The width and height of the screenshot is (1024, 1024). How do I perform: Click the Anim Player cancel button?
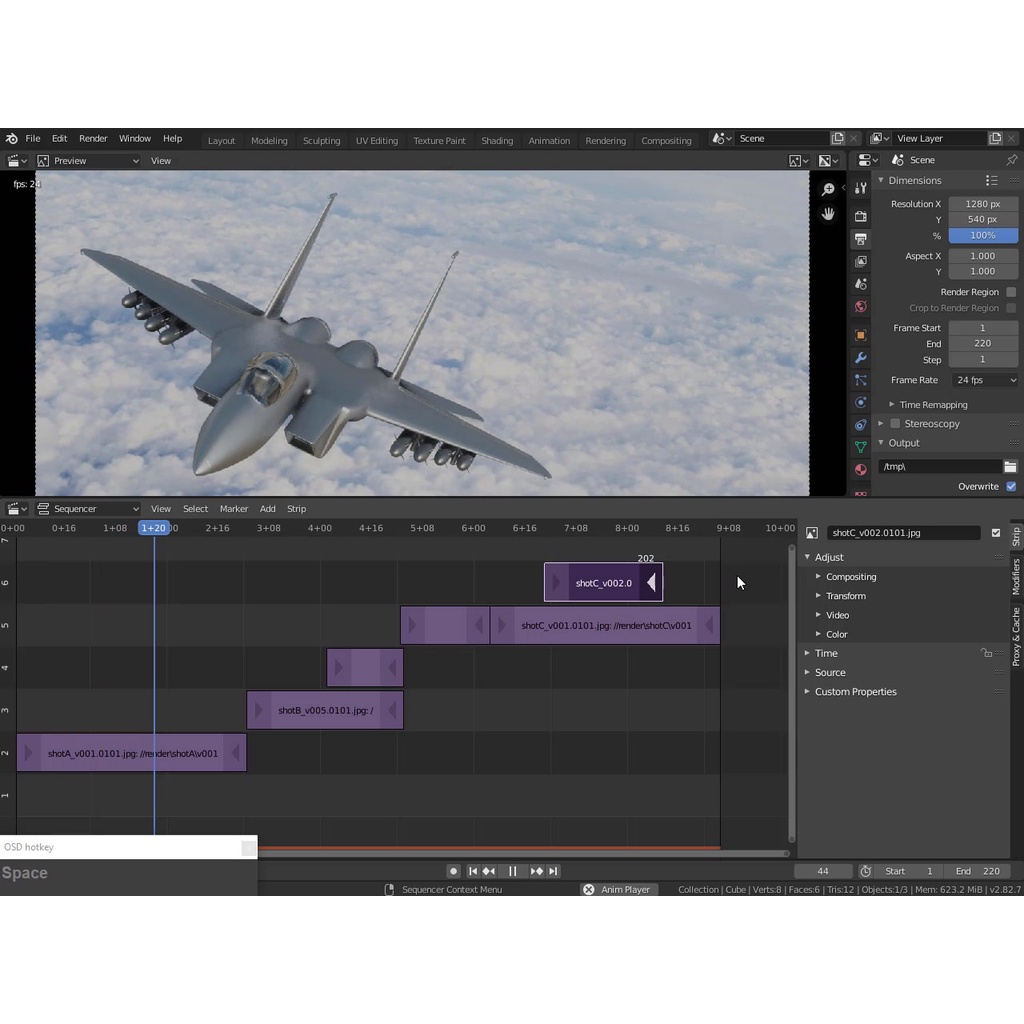click(589, 889)
